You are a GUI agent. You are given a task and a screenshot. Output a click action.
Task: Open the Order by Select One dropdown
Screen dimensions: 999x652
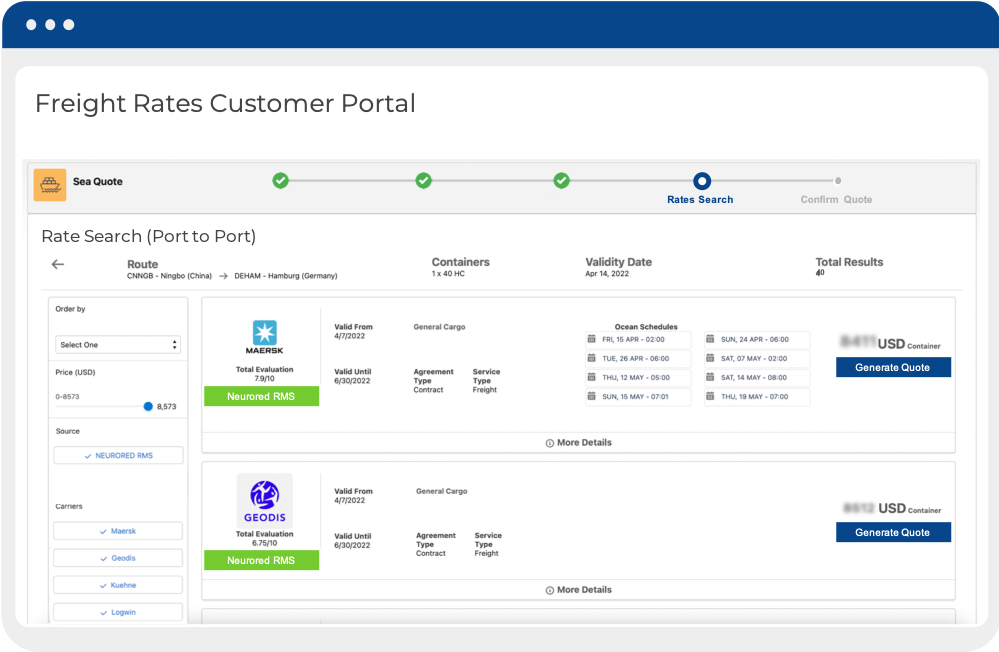[x=117, y=344]
